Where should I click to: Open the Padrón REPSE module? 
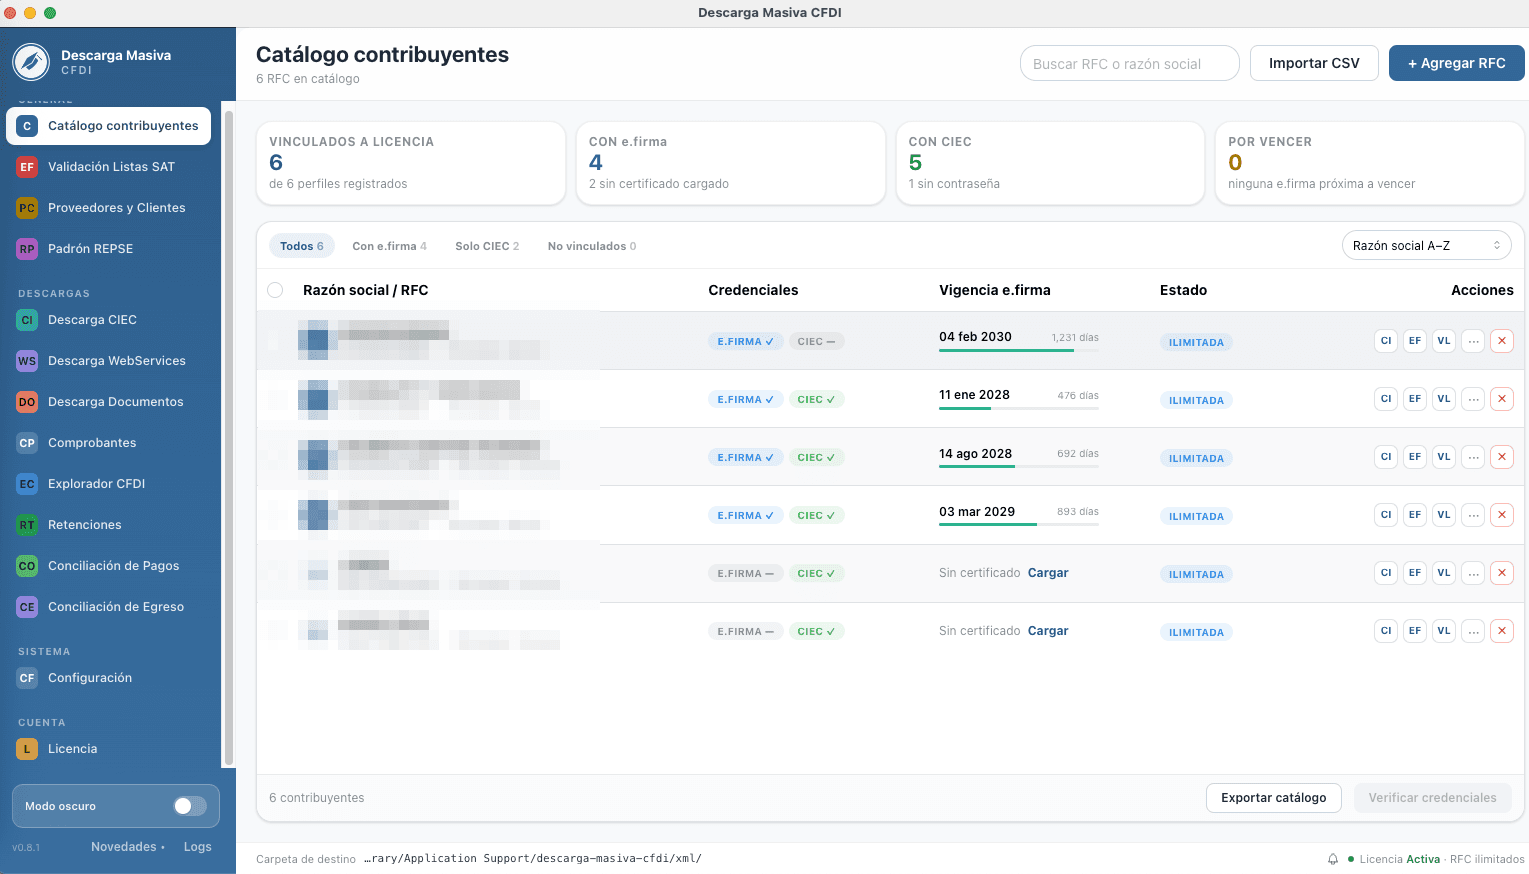coord(108,249)
